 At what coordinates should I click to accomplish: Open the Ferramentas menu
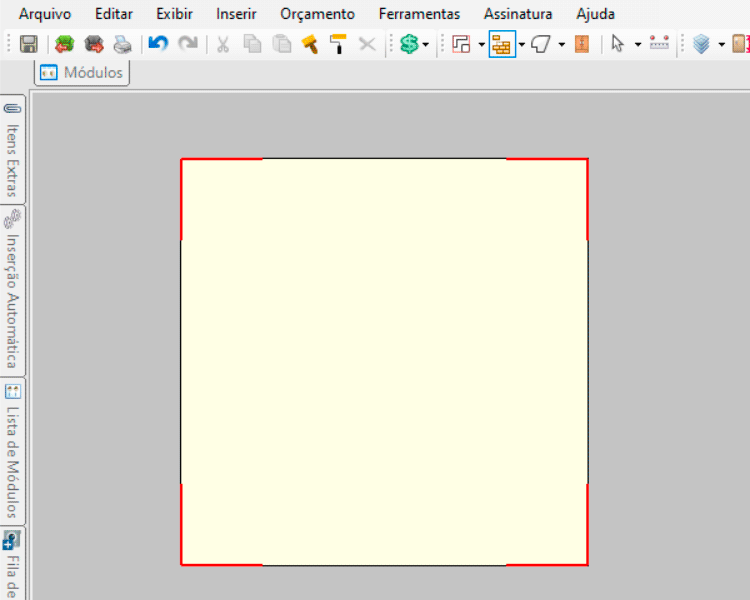(x=419, y=14)
